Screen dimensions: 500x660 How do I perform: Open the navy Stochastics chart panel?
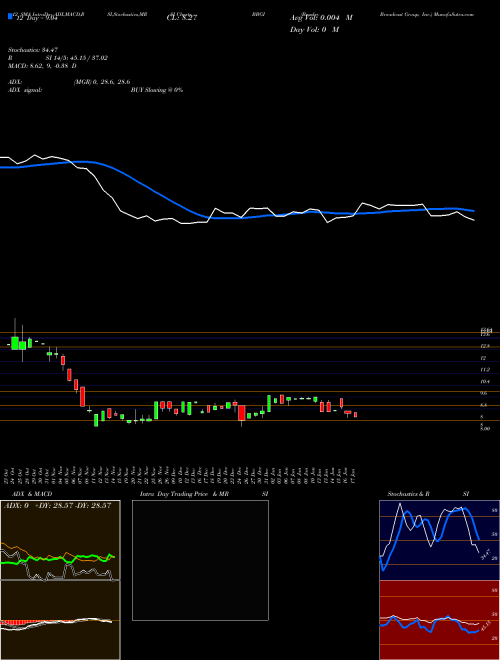(439, 540)
